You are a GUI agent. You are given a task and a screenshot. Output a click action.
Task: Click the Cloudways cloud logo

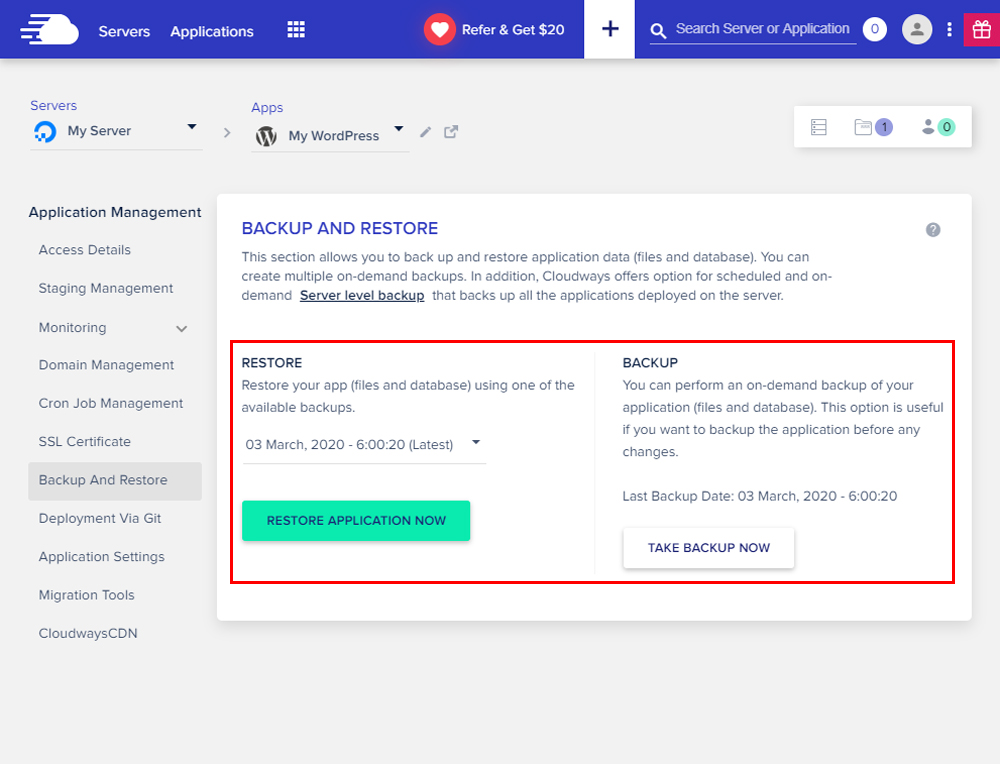(50, 30)
